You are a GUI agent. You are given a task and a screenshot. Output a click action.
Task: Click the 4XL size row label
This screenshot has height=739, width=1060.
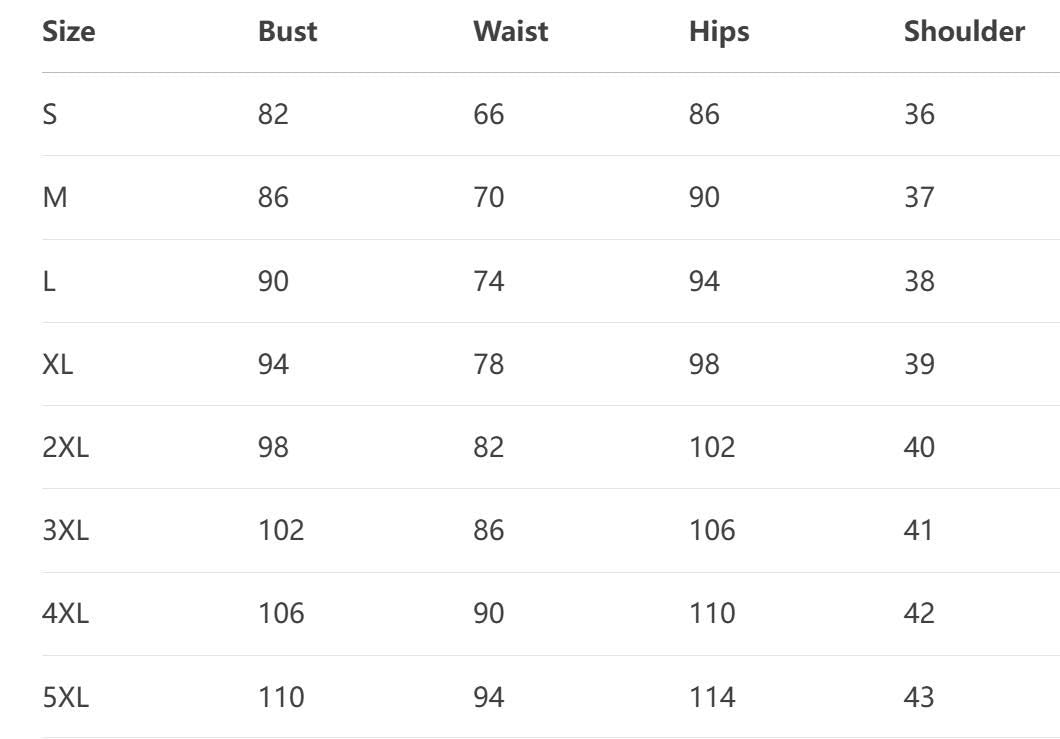pos(65,613)
